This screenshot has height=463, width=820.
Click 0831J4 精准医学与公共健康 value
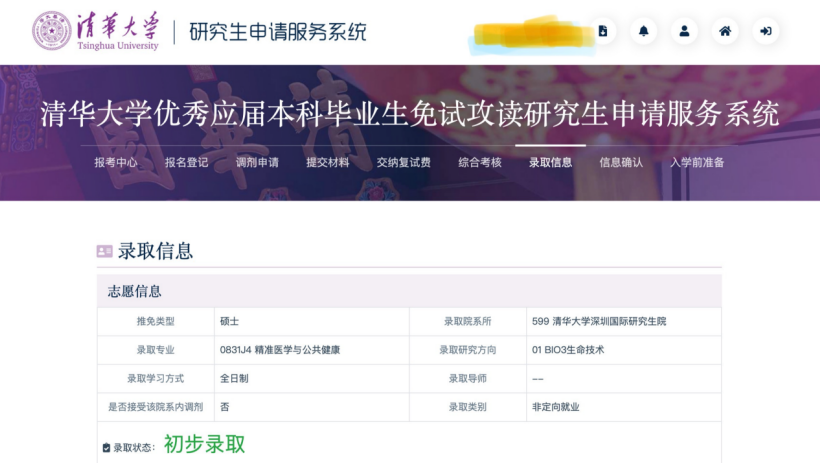click(x=280, y=350)
